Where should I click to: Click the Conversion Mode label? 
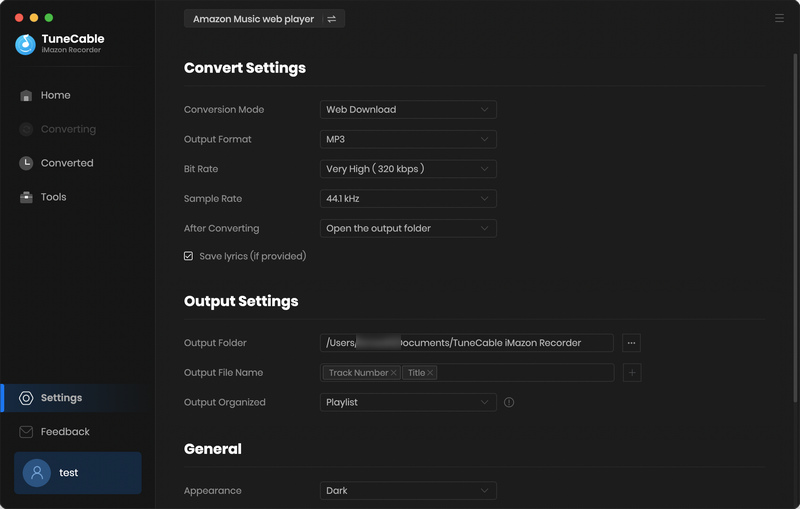[x=224, y=110]
